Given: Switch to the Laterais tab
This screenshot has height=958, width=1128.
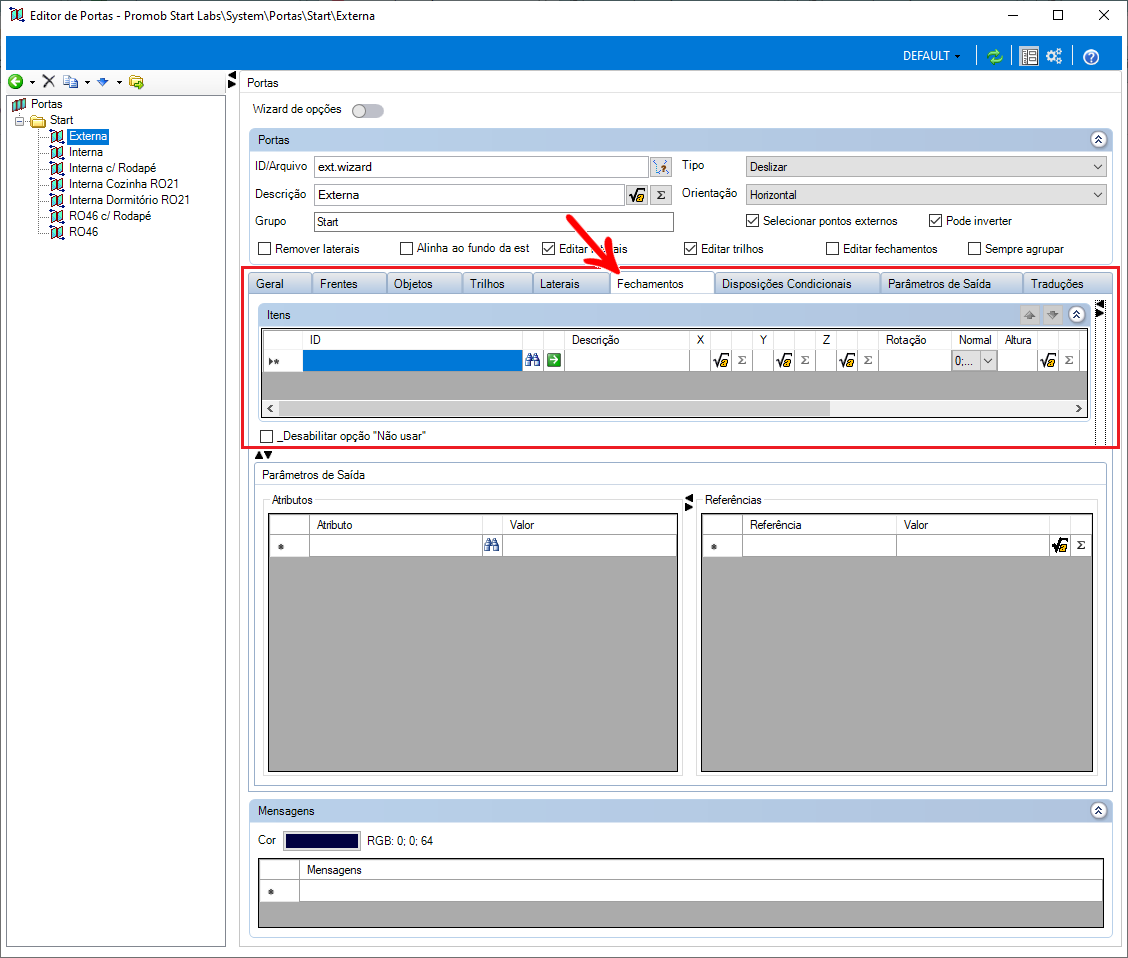Looking at the screenshot, I should point(571,284).
